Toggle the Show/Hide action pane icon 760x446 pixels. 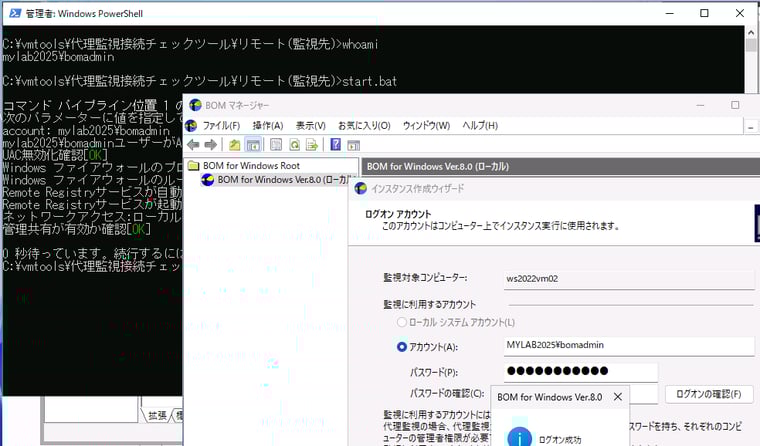pyautogui.click(x=354, y=144)
